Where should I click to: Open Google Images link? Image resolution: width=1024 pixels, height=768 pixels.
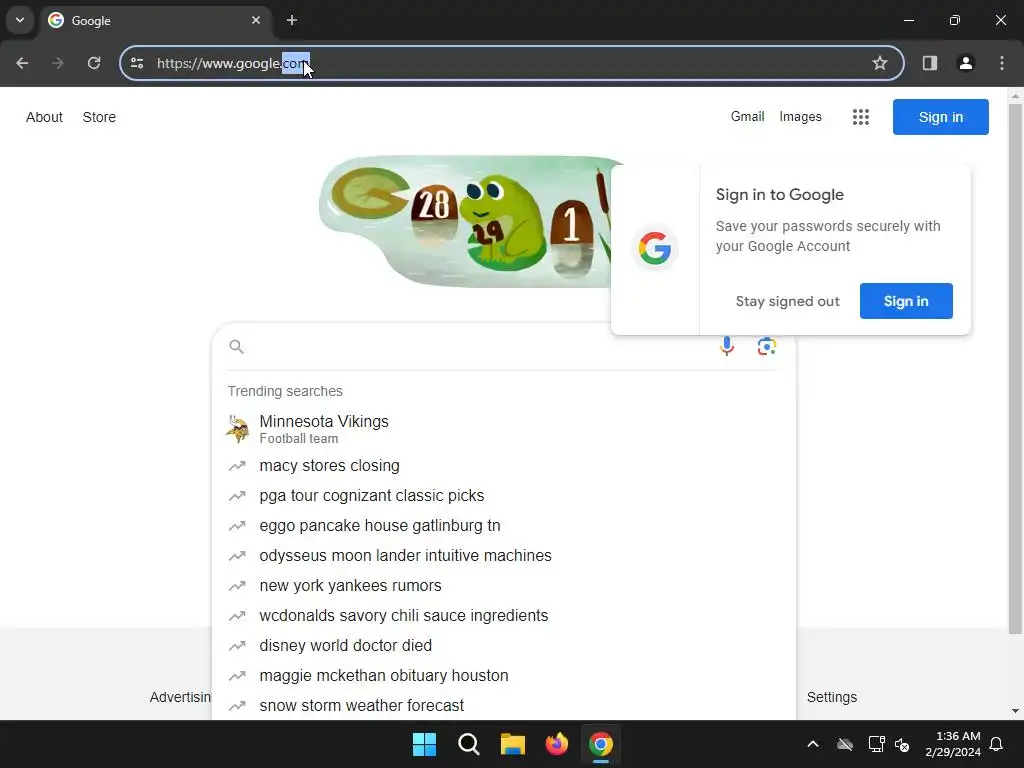coord(800,116)
